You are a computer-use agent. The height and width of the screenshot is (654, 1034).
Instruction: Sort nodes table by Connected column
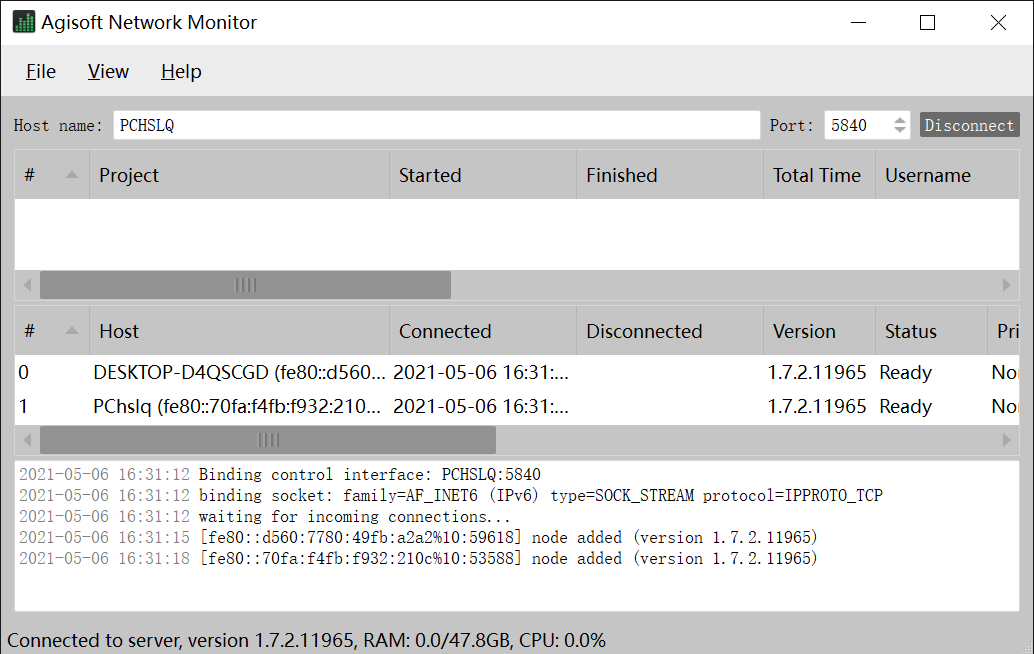click(483, 331)
